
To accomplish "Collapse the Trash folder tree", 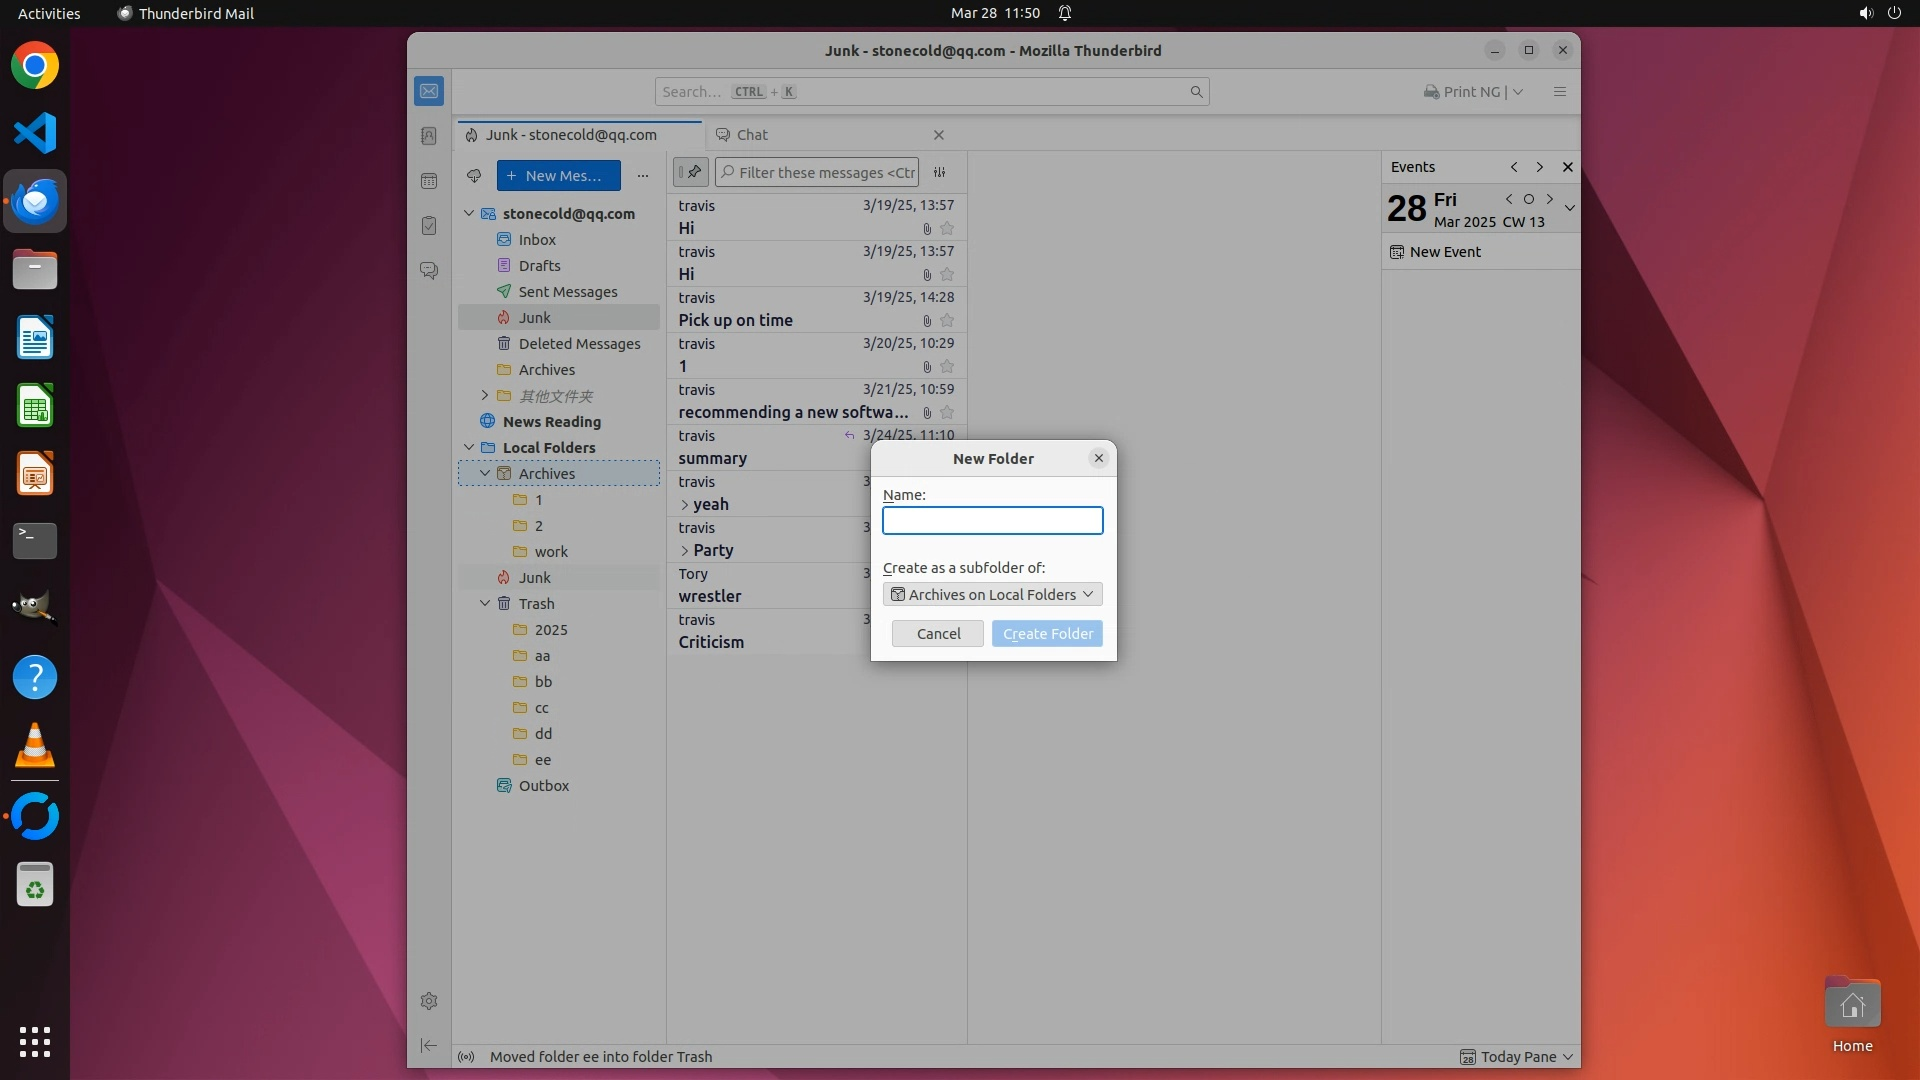I will [x=485, y=604].
